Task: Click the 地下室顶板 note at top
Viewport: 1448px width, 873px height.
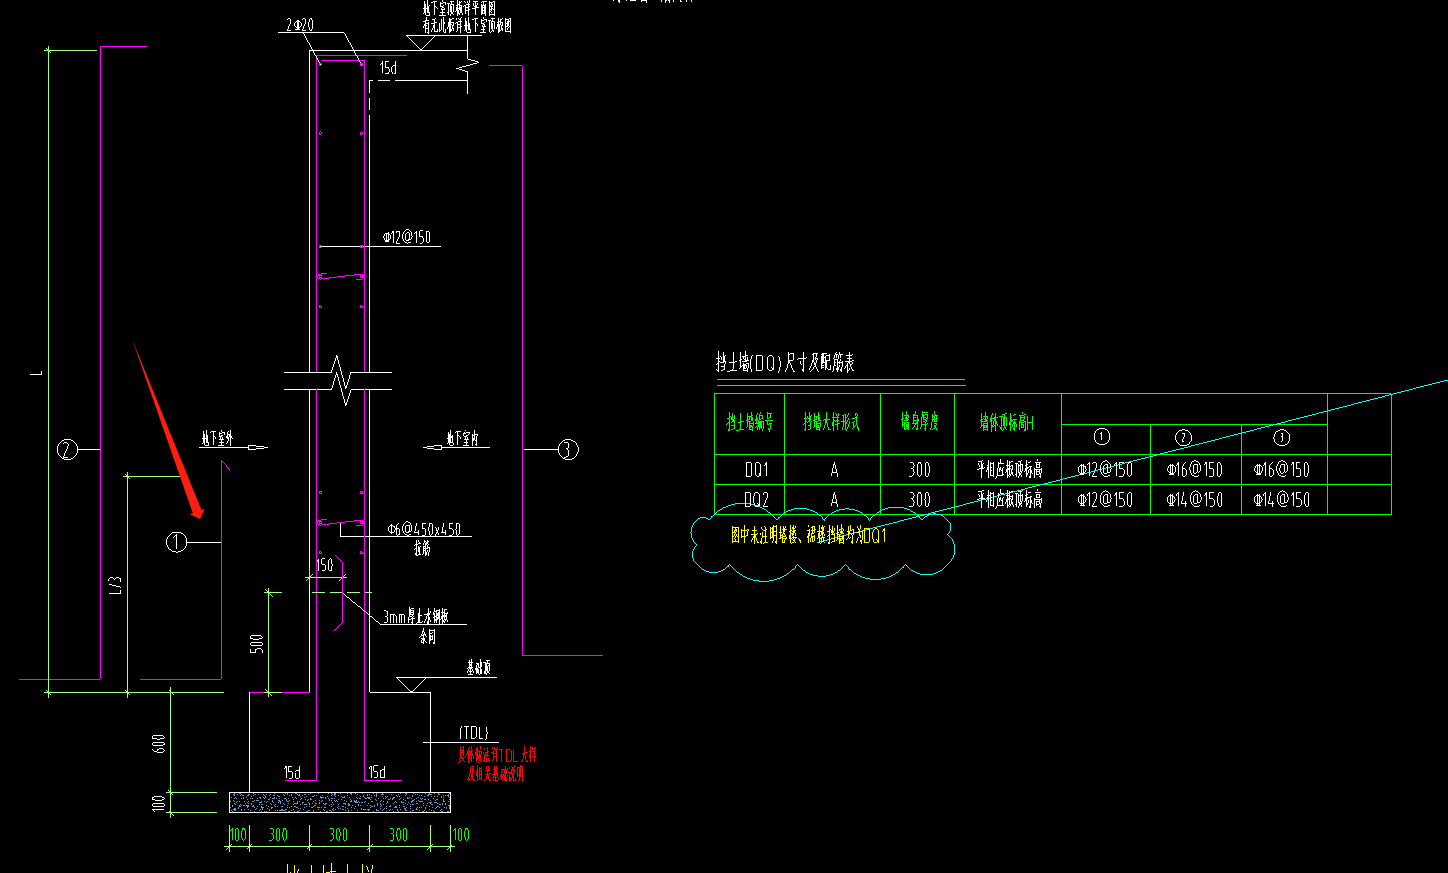Action: (467, 17)
